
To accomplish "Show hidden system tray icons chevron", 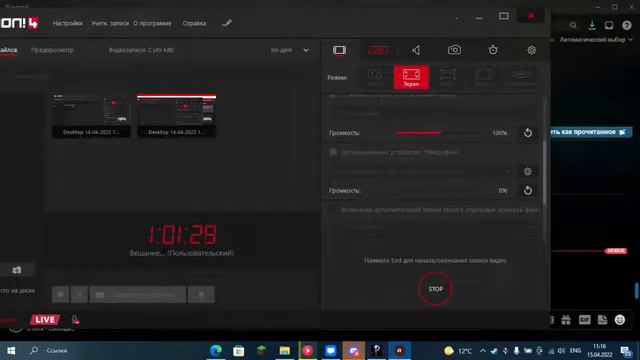I will pyautogui.click(x=483, y=351).
